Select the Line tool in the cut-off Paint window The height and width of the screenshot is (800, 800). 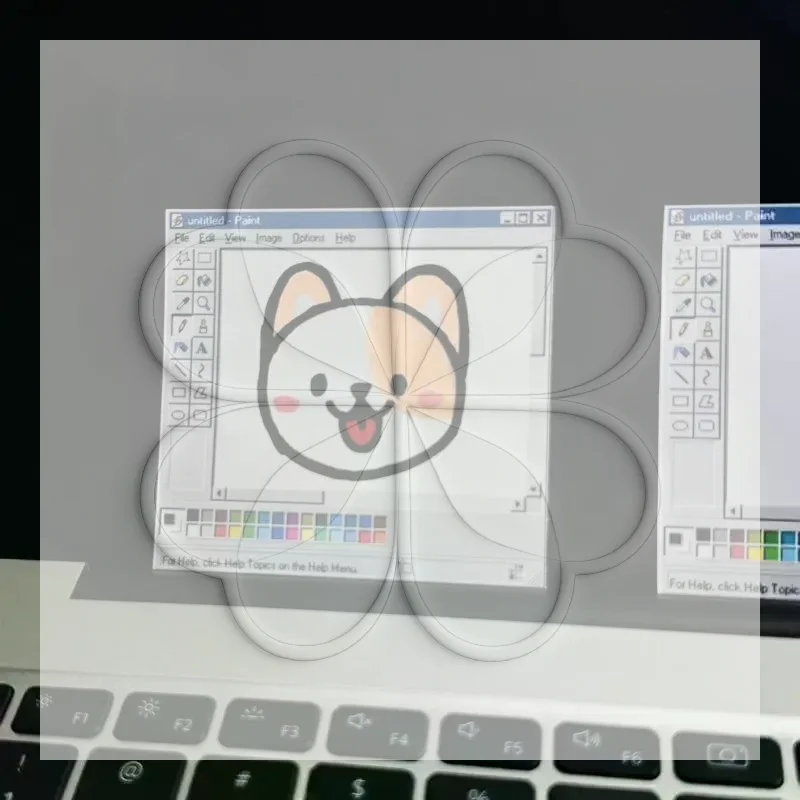tap(682, 377)
